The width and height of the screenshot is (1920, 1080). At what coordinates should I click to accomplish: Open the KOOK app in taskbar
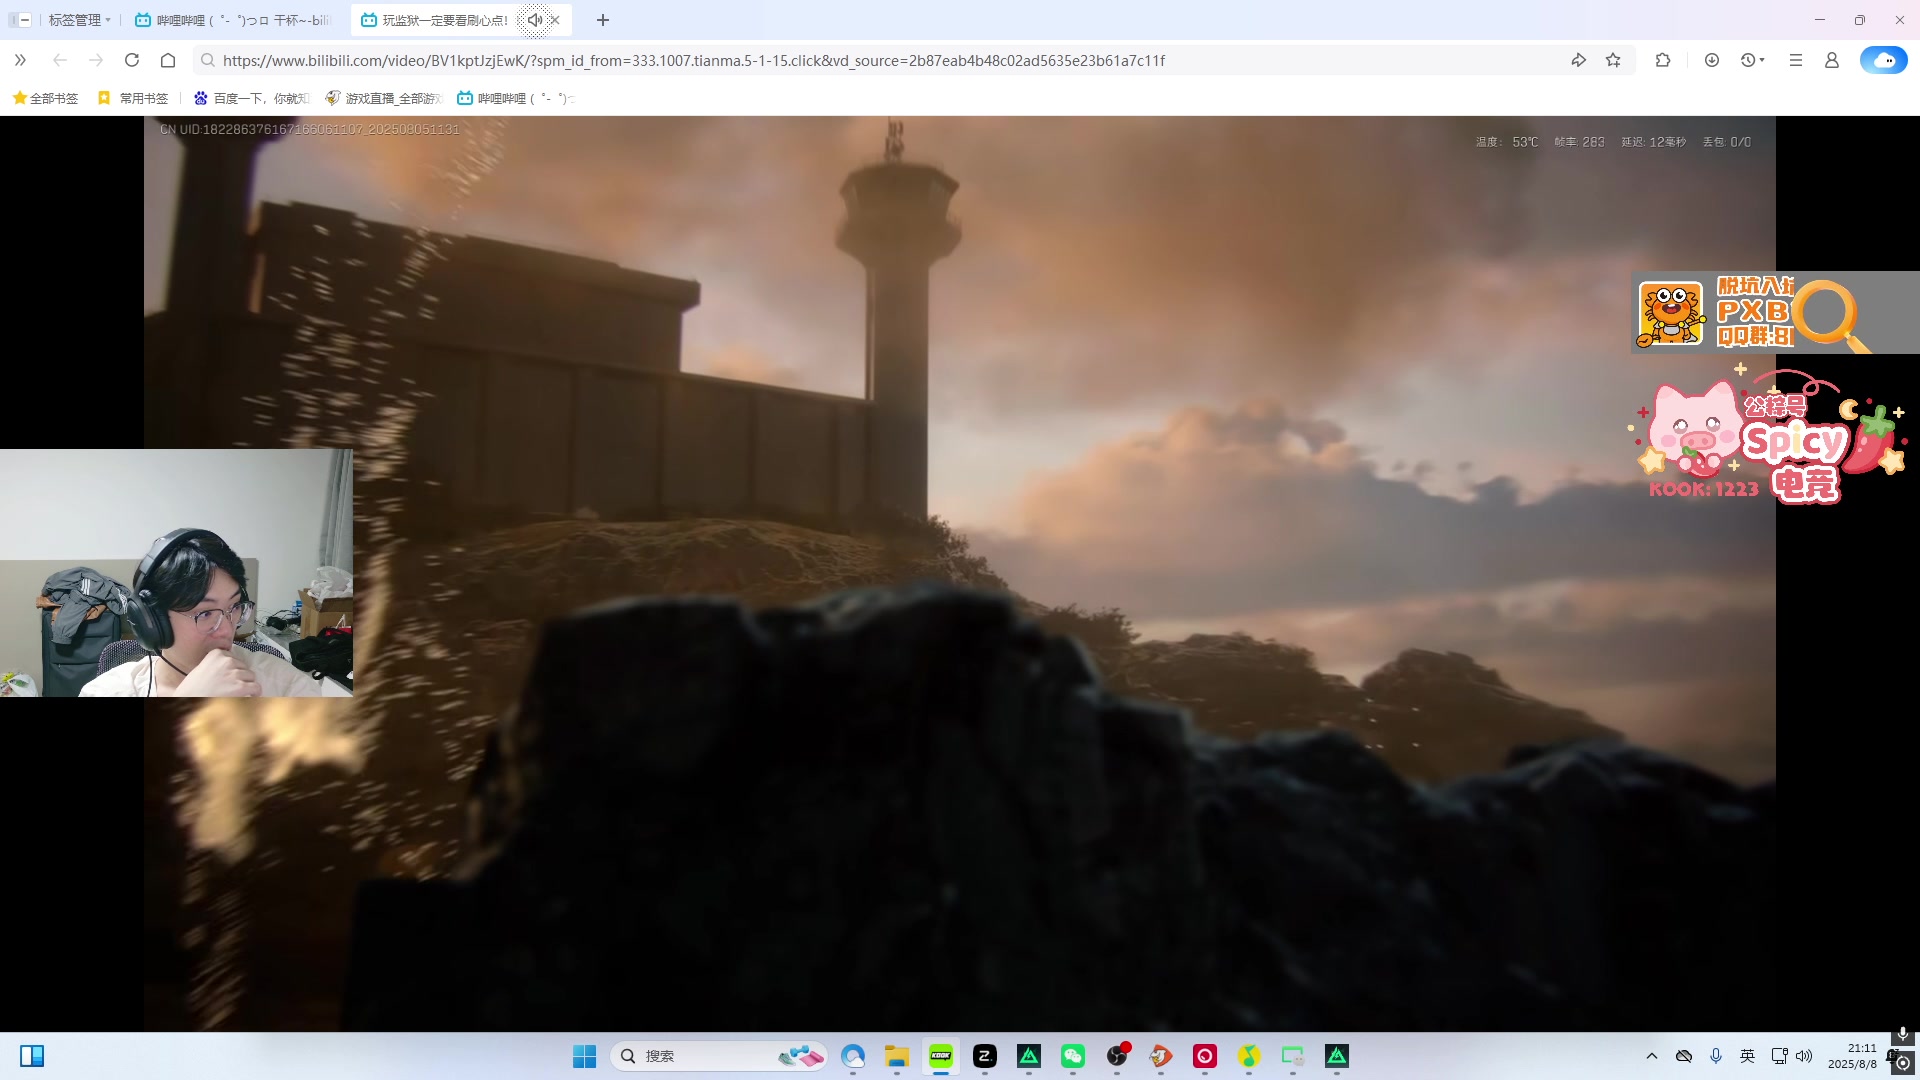tap(941, 1056)
